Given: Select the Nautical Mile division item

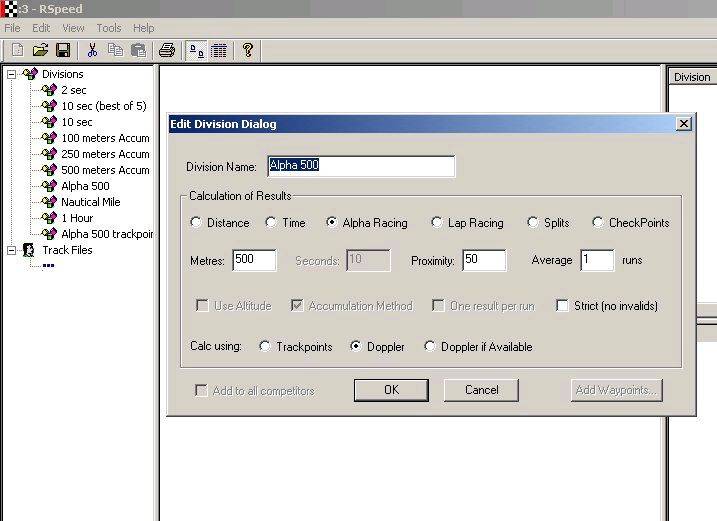Looking at the screenshot, I should click(88, 202).
